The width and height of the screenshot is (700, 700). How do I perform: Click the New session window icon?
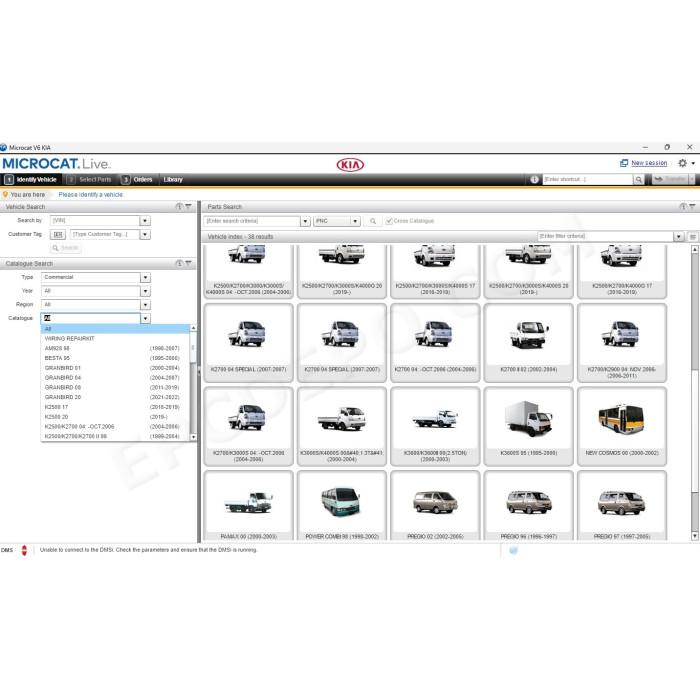624,163
